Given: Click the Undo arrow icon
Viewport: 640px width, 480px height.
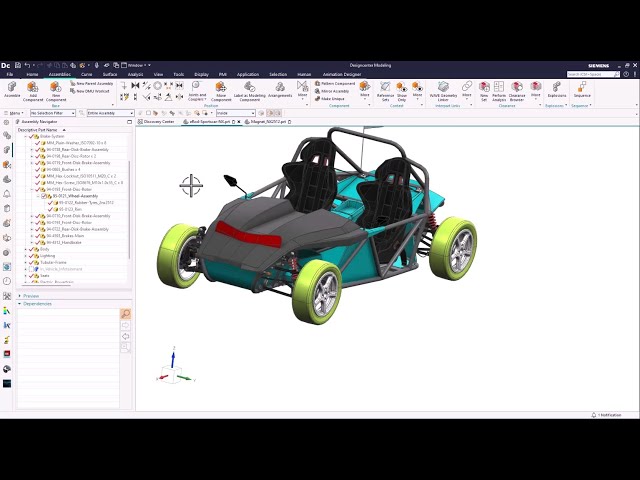Looking at the screenshot, I should pos(27,65).
